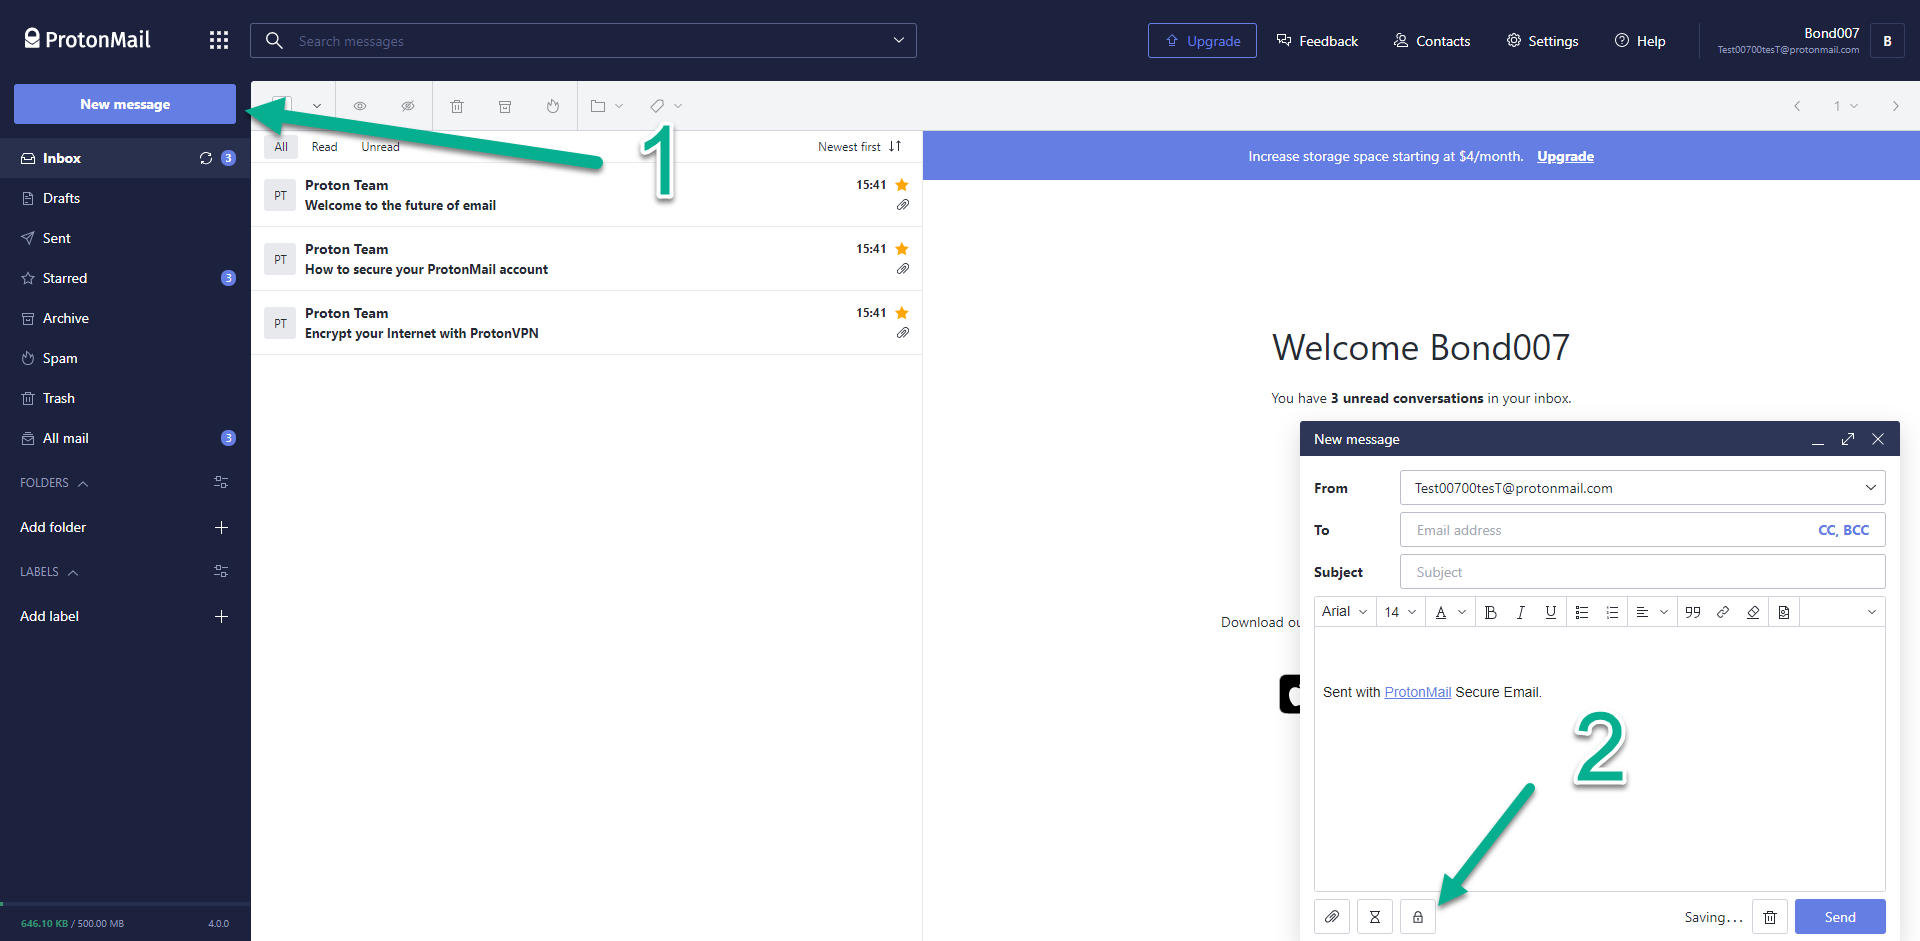Discard draft with composer trash button

coord(1770,917)
